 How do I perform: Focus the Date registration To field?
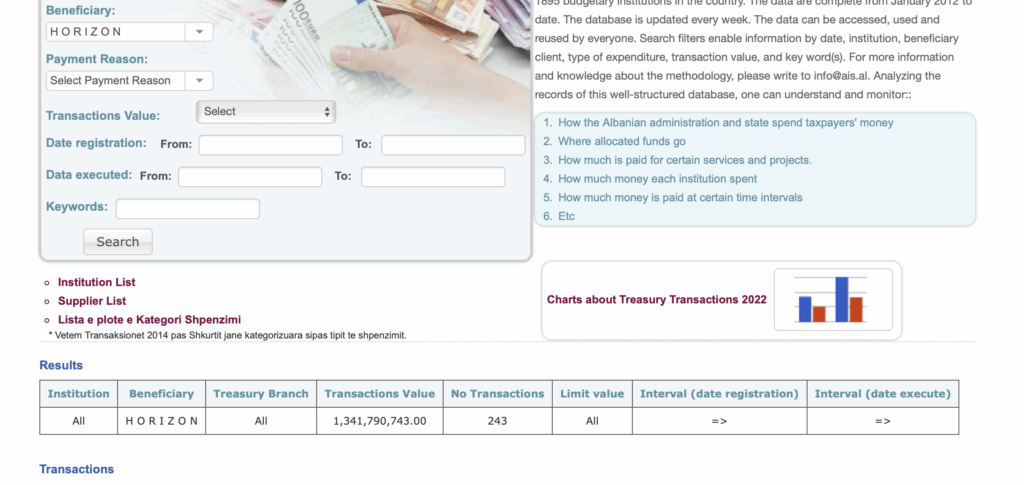coord(453,145)
